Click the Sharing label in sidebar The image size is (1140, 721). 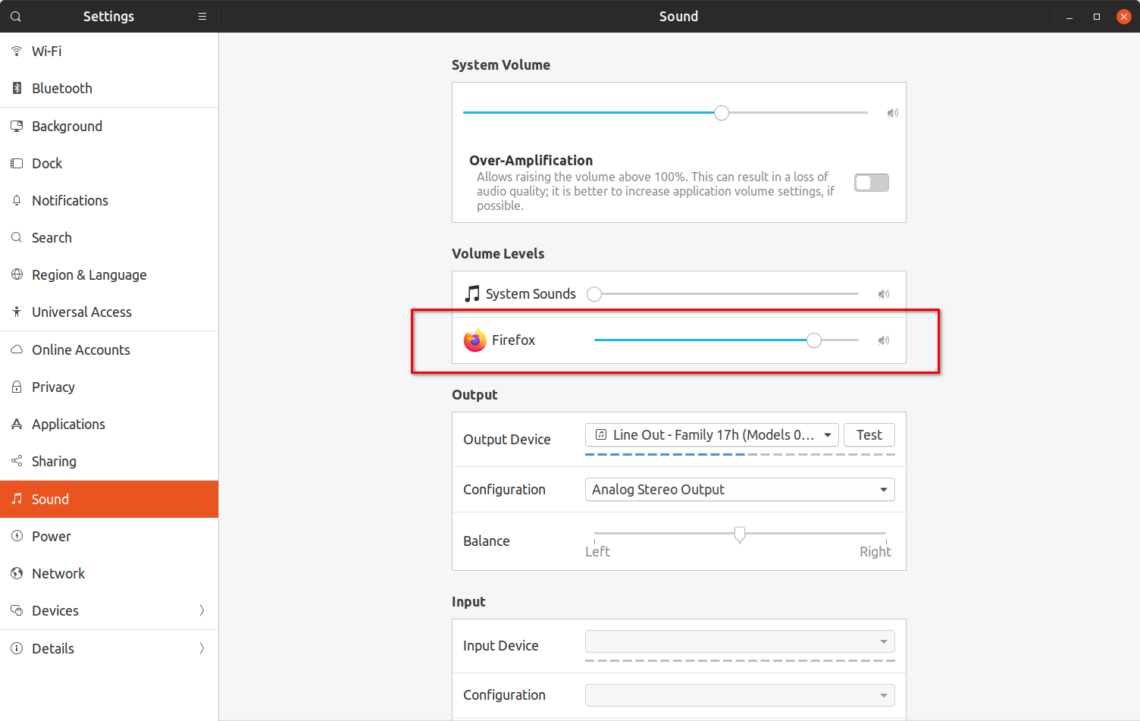pyautogui.click(x=54, y=461)
